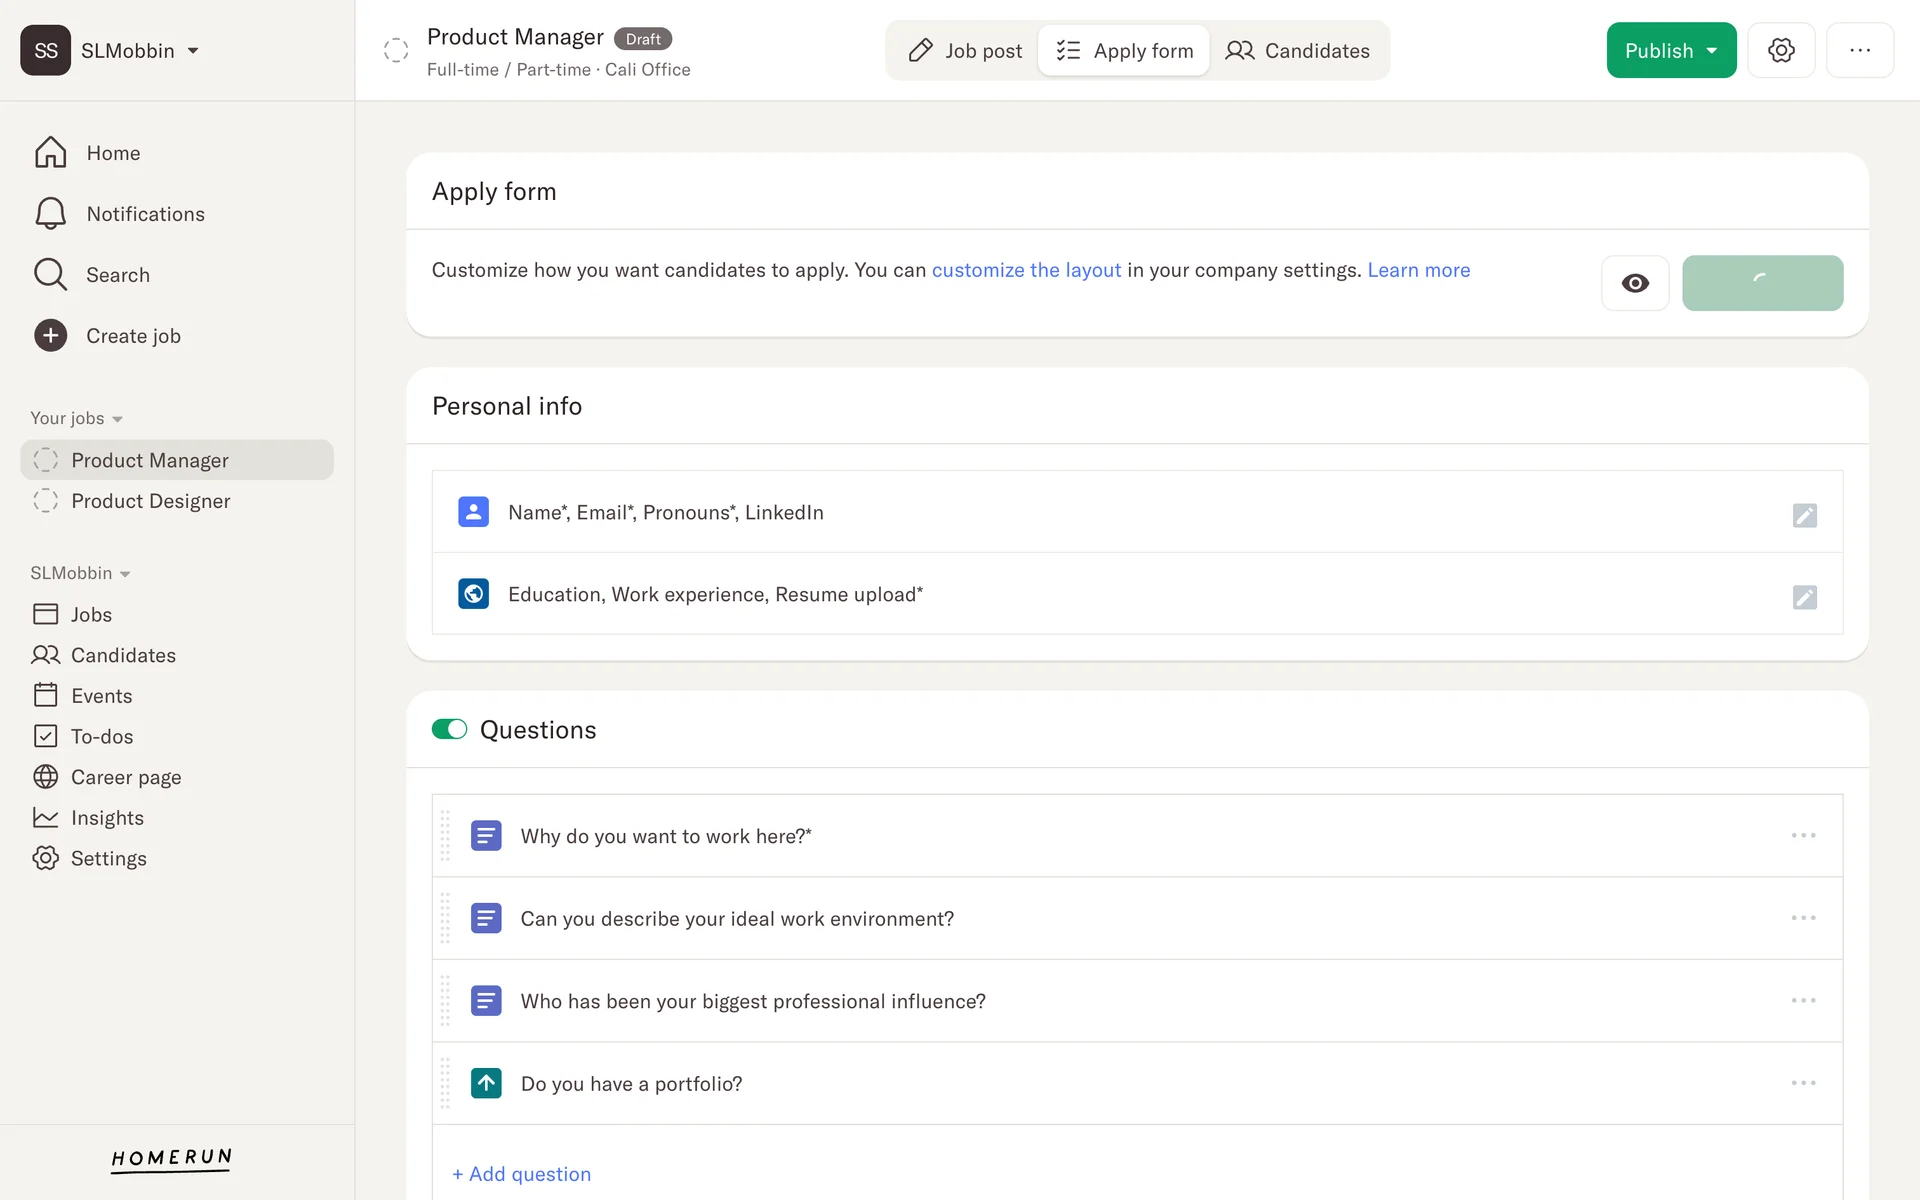Open options menu for 'Do you have a portfolio?'
The height and width of the screenshot is (1200, 1920).
click(1803, 1083)
